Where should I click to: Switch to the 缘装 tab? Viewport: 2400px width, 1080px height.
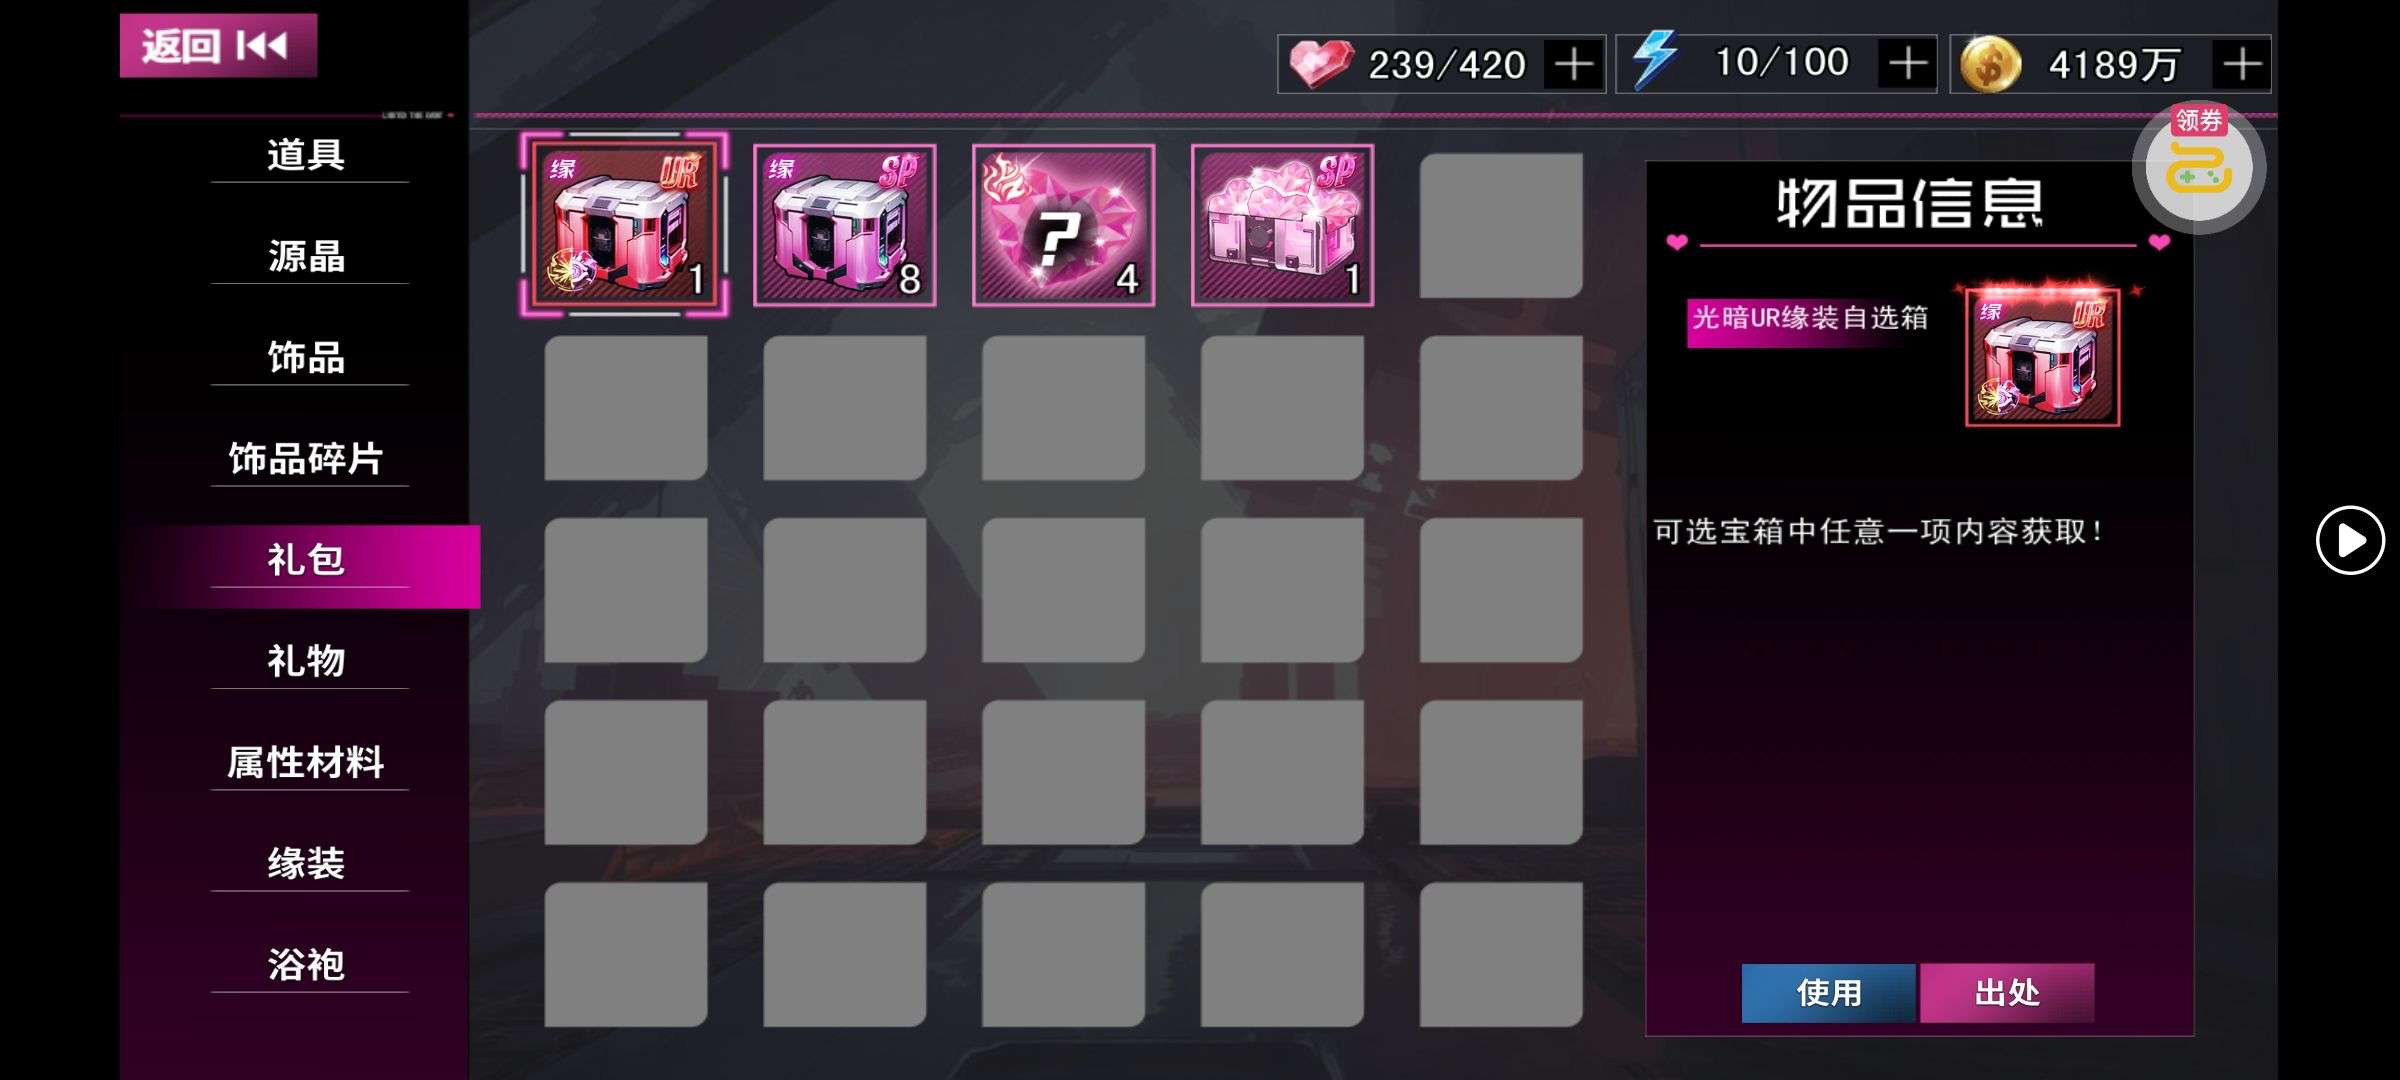point(308,864)
